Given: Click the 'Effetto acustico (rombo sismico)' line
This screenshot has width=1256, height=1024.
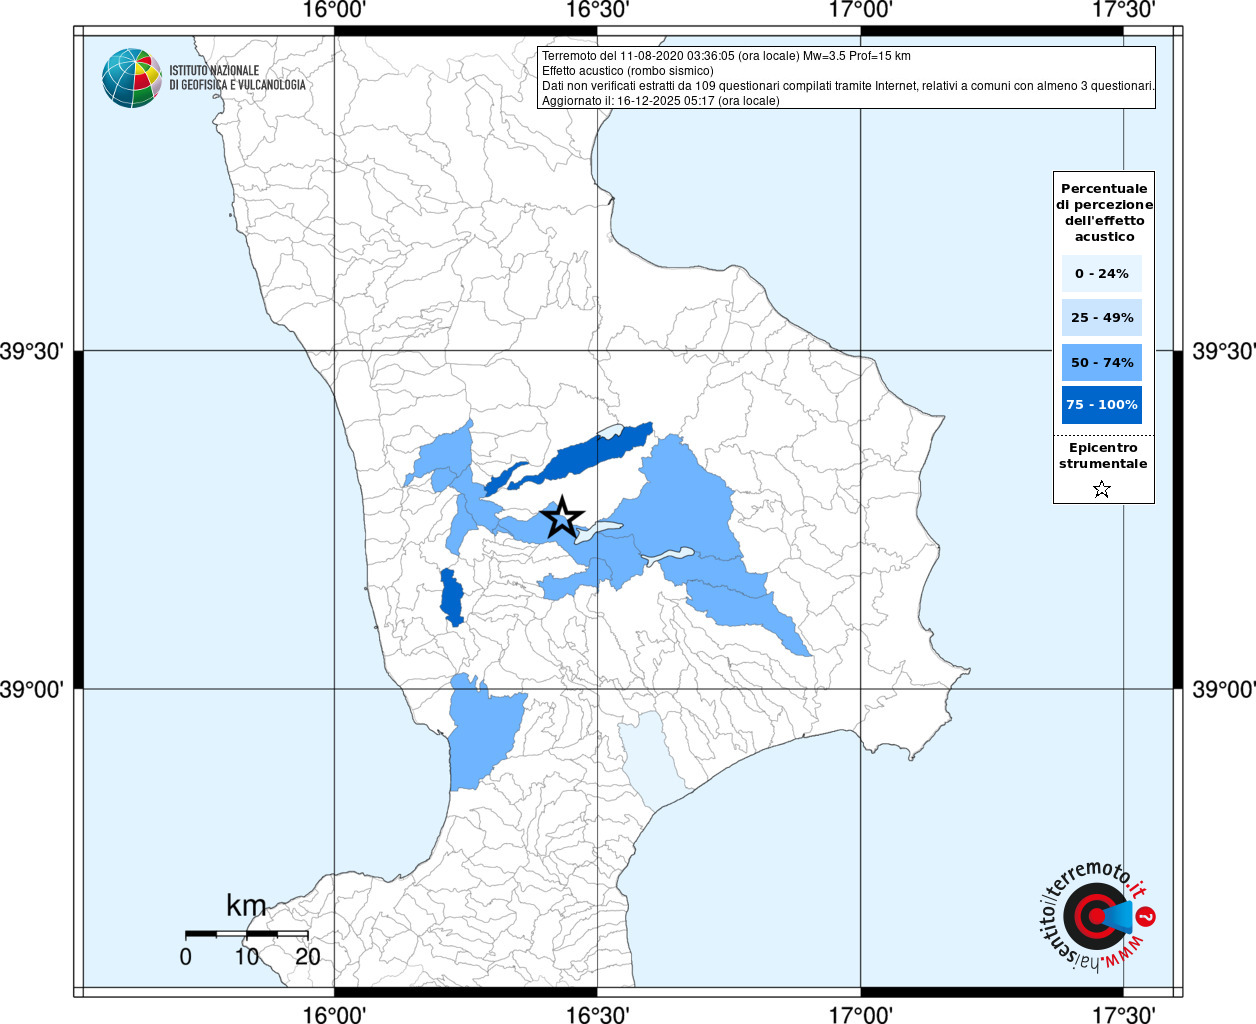Looking at the screenshot, I should (628, 71).
